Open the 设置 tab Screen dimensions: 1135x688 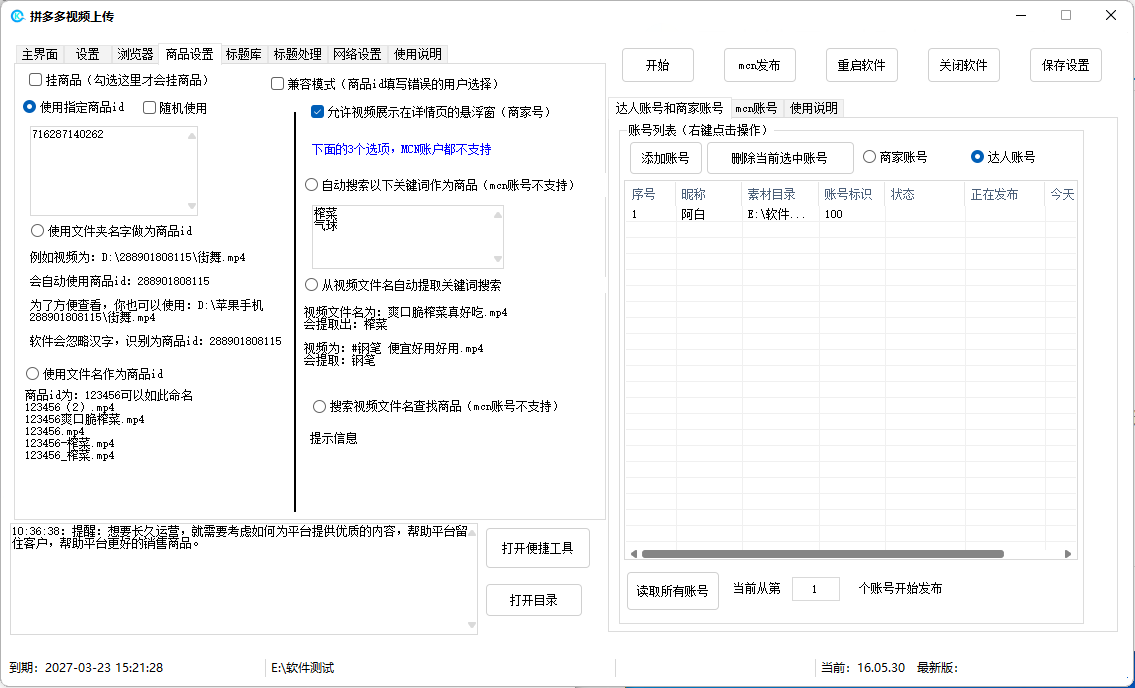click(88, 54)
